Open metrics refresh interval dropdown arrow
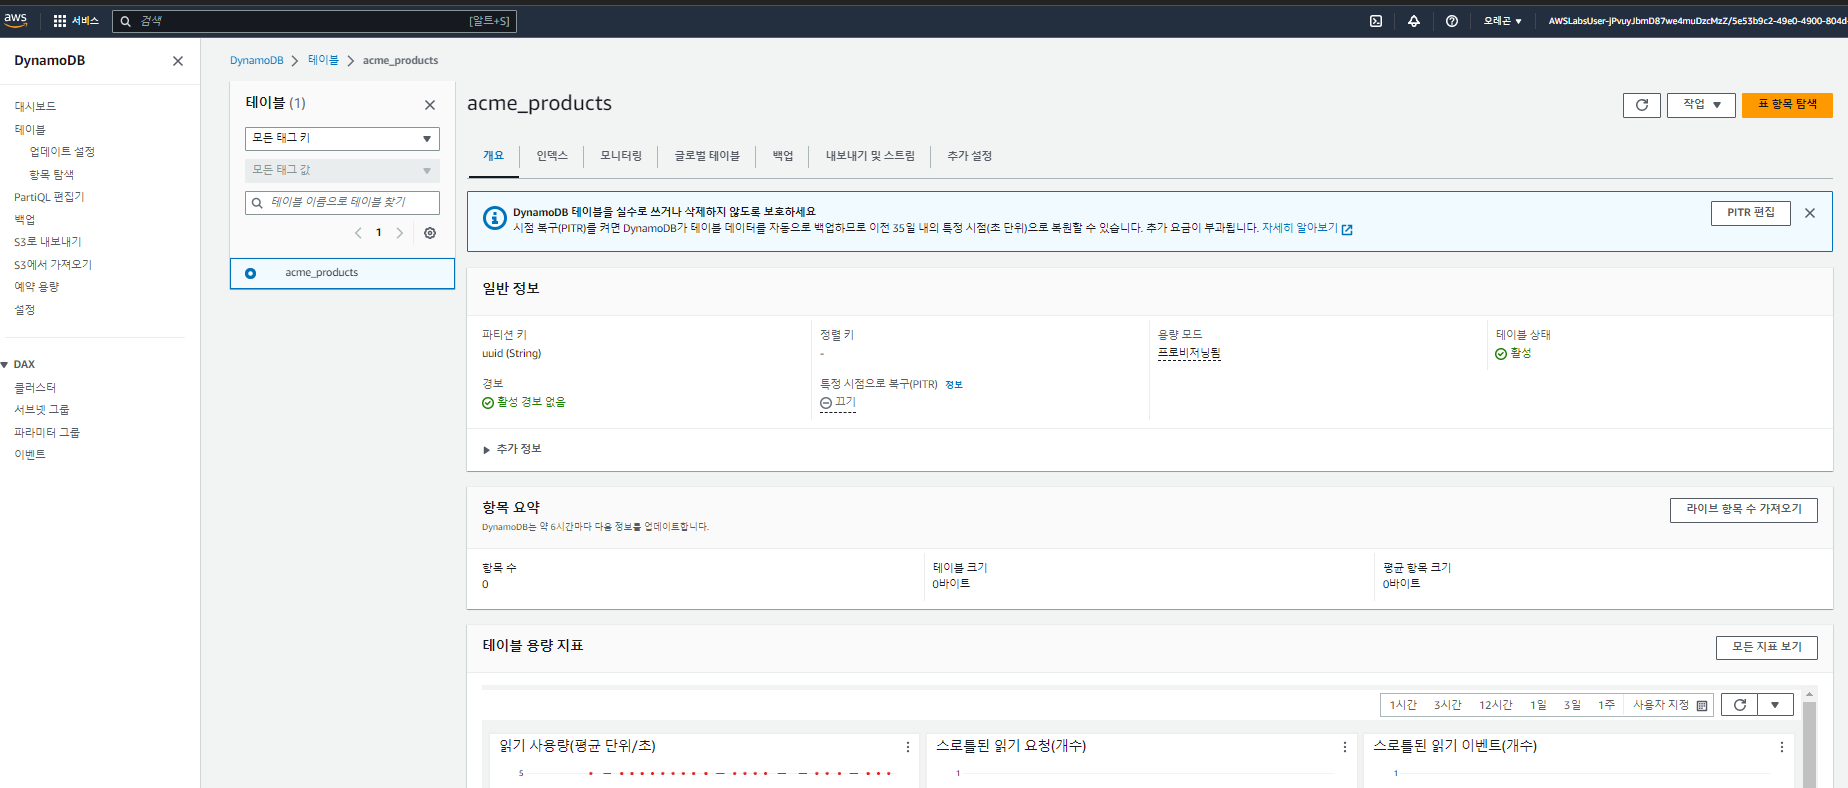1848x788 pixels. tap(1776, 705)
